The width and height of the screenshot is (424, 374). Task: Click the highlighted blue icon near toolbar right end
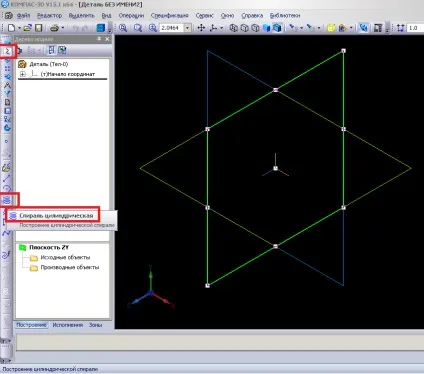363,28
